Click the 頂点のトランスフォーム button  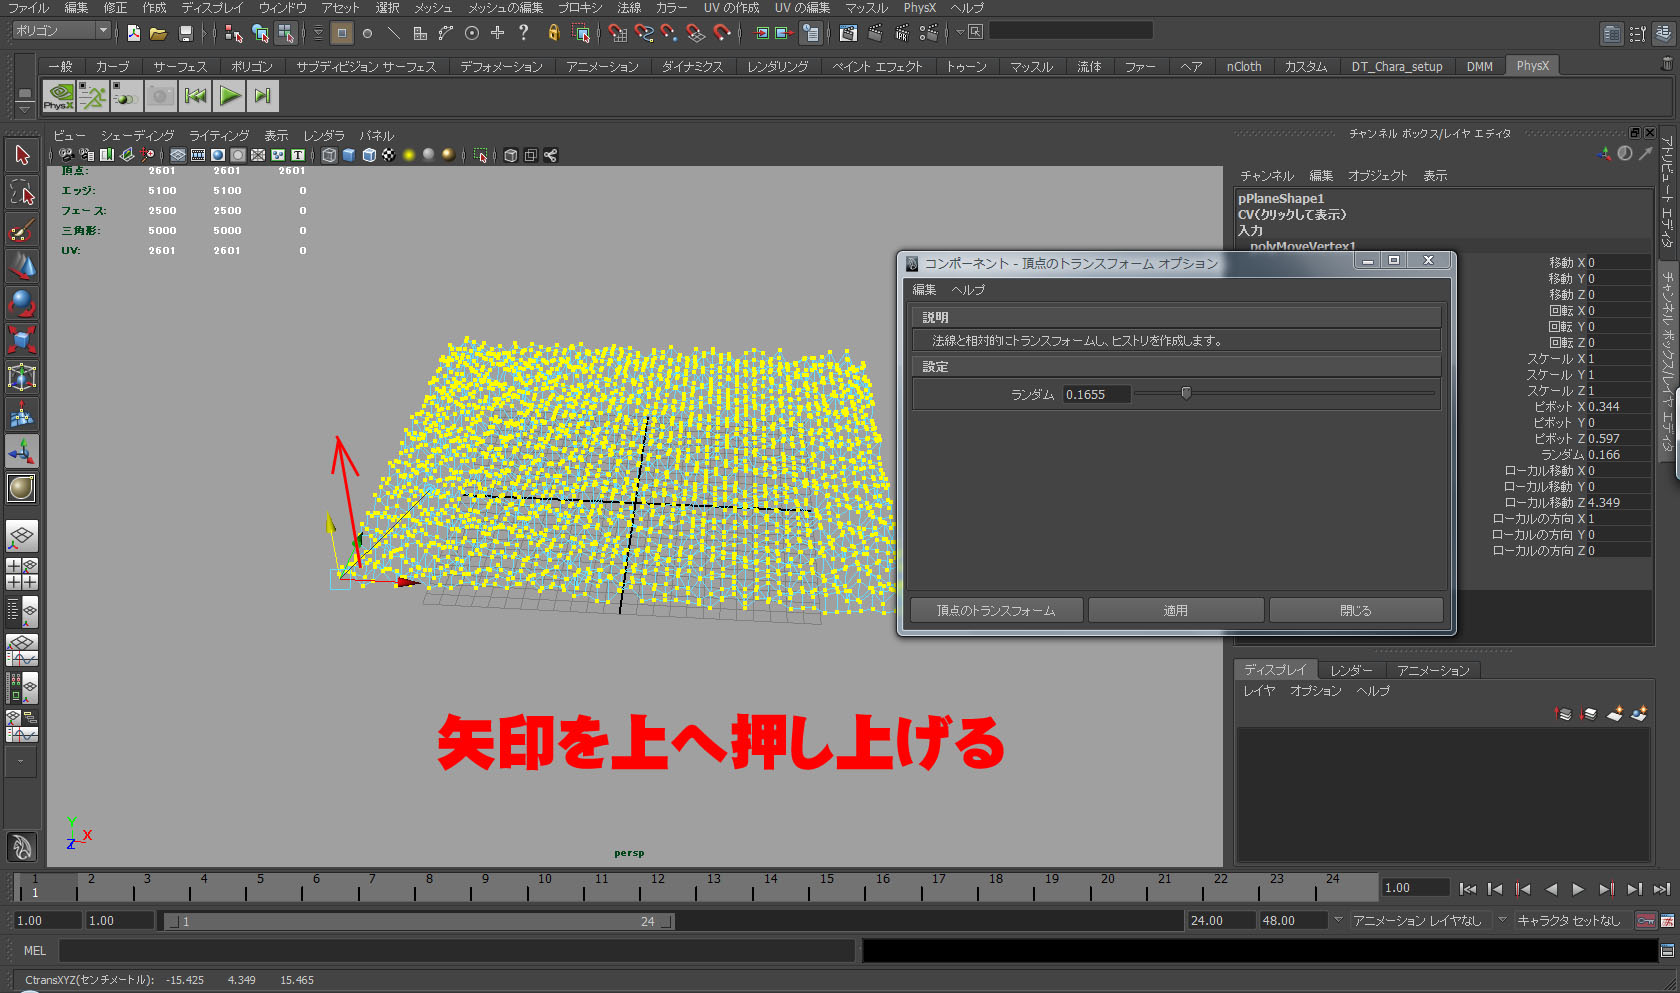pos(995,609)
